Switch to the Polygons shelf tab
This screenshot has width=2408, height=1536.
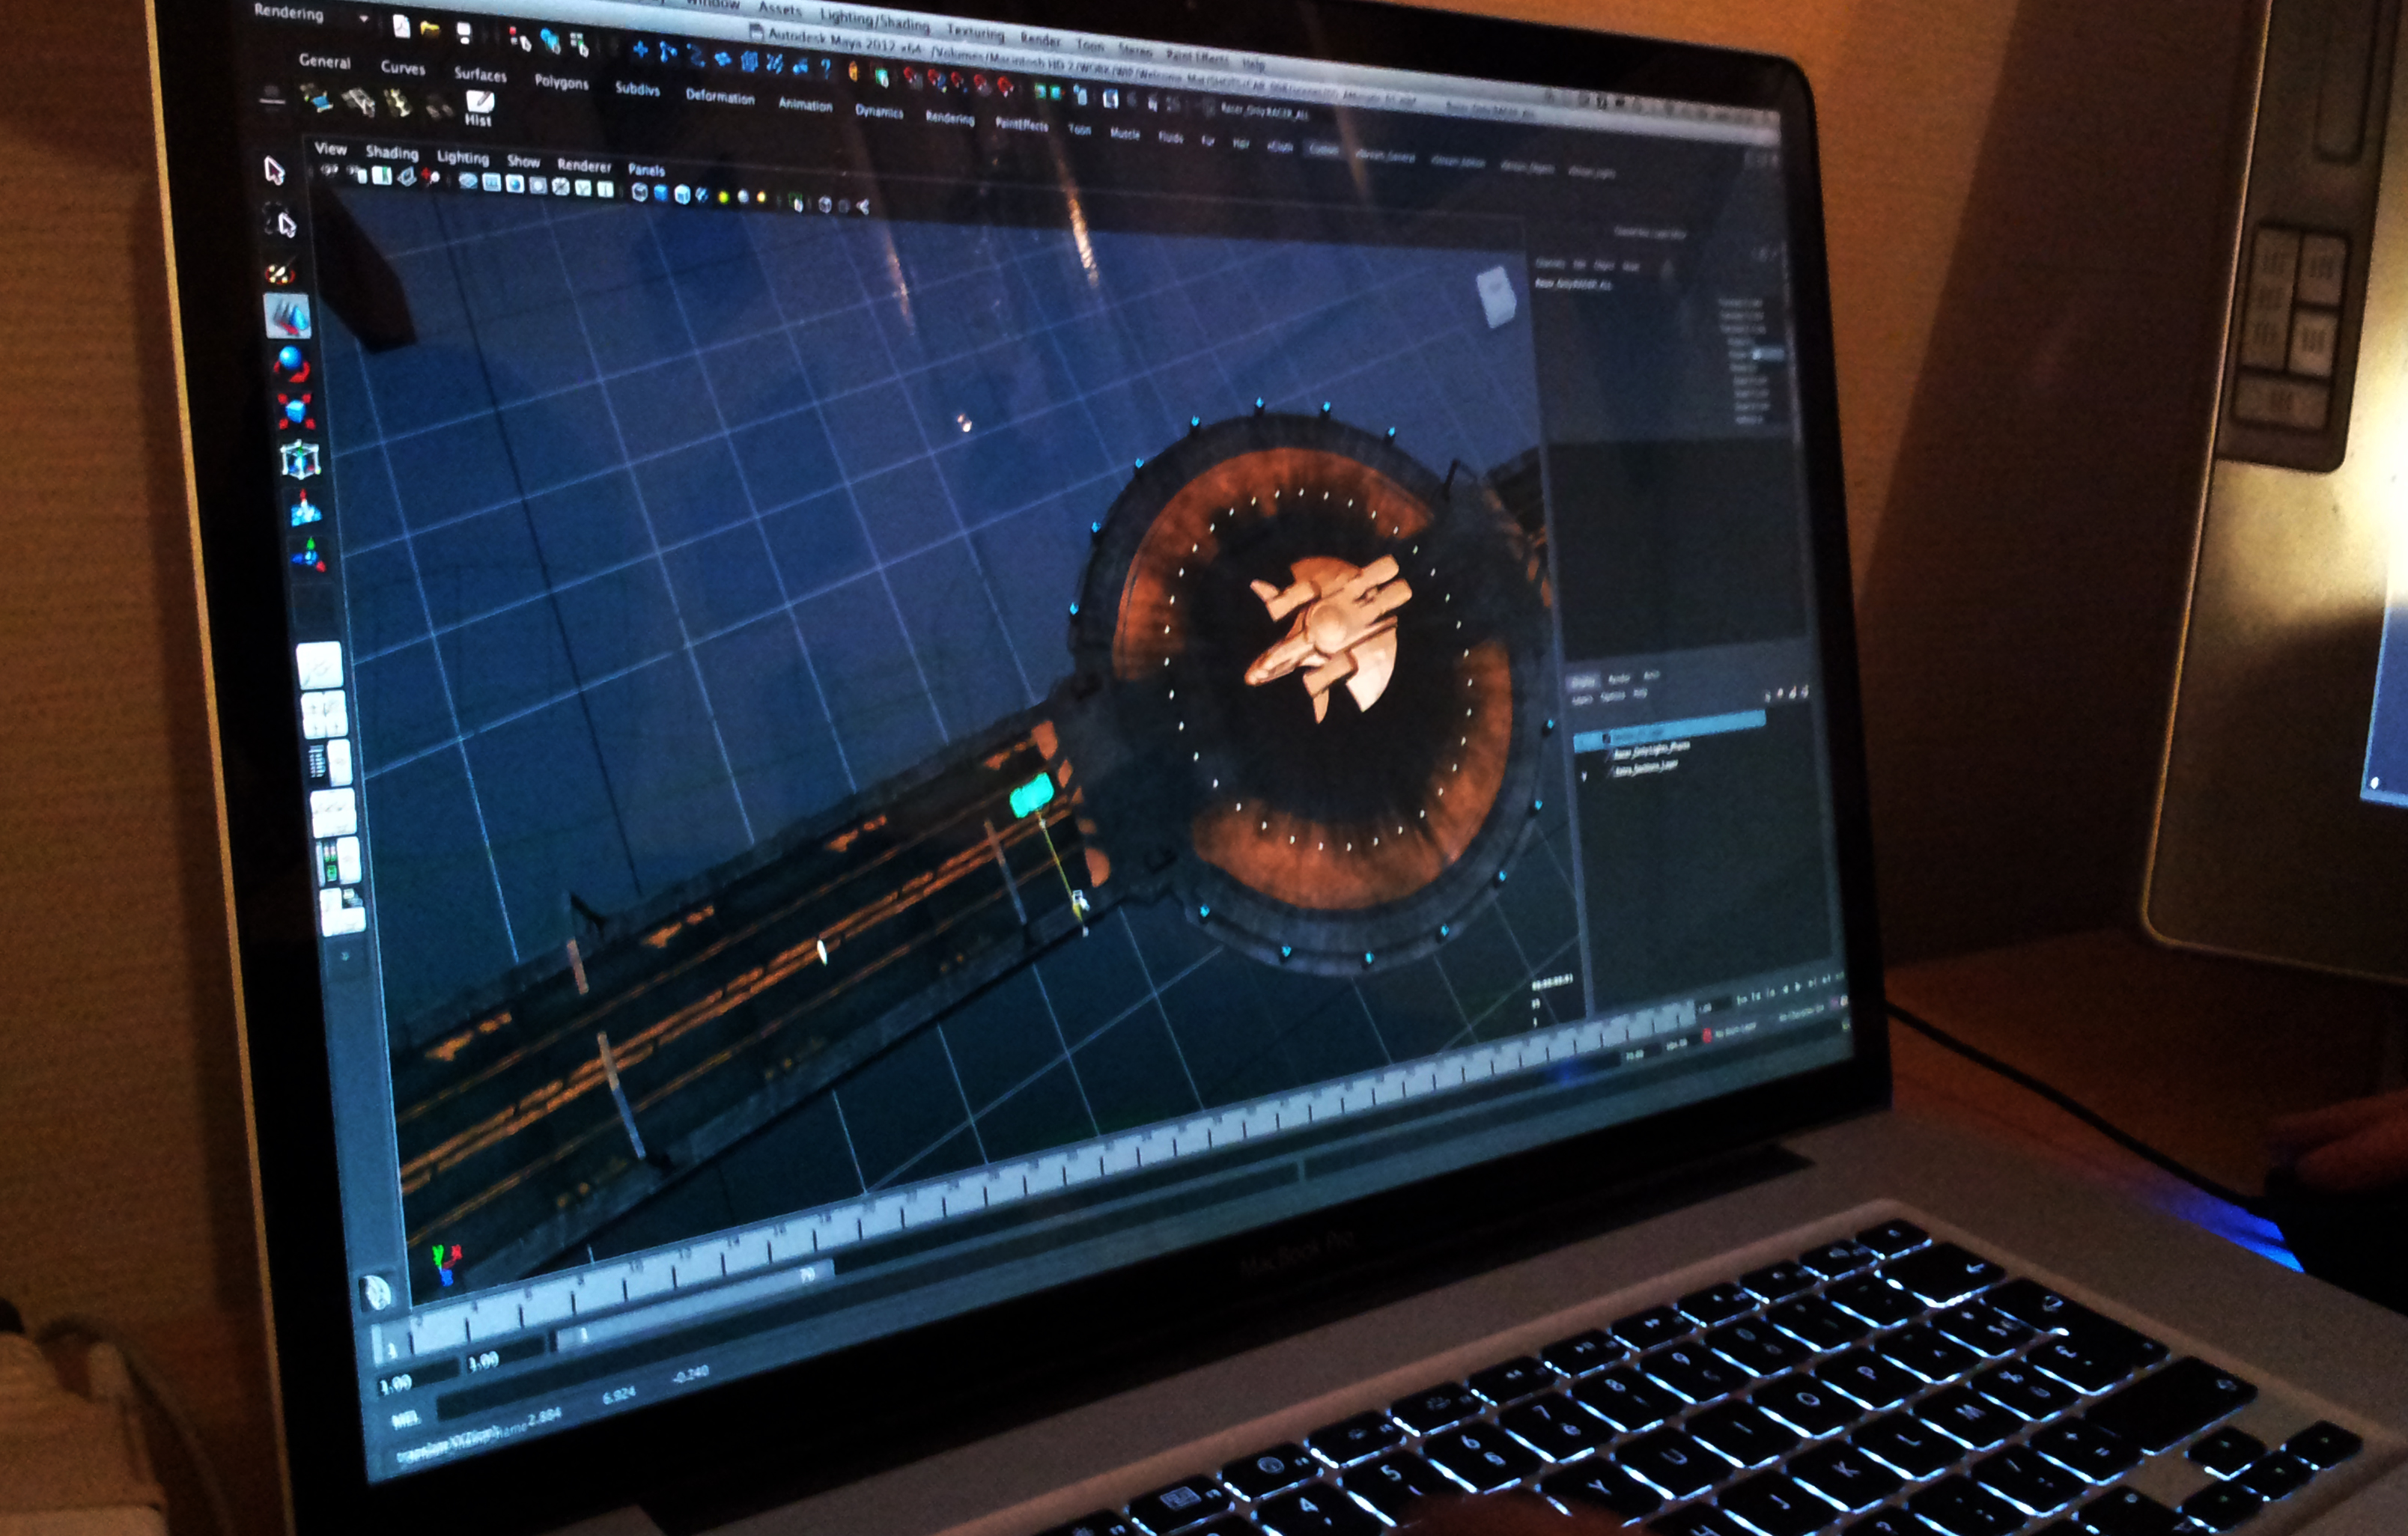click(561, 82)
